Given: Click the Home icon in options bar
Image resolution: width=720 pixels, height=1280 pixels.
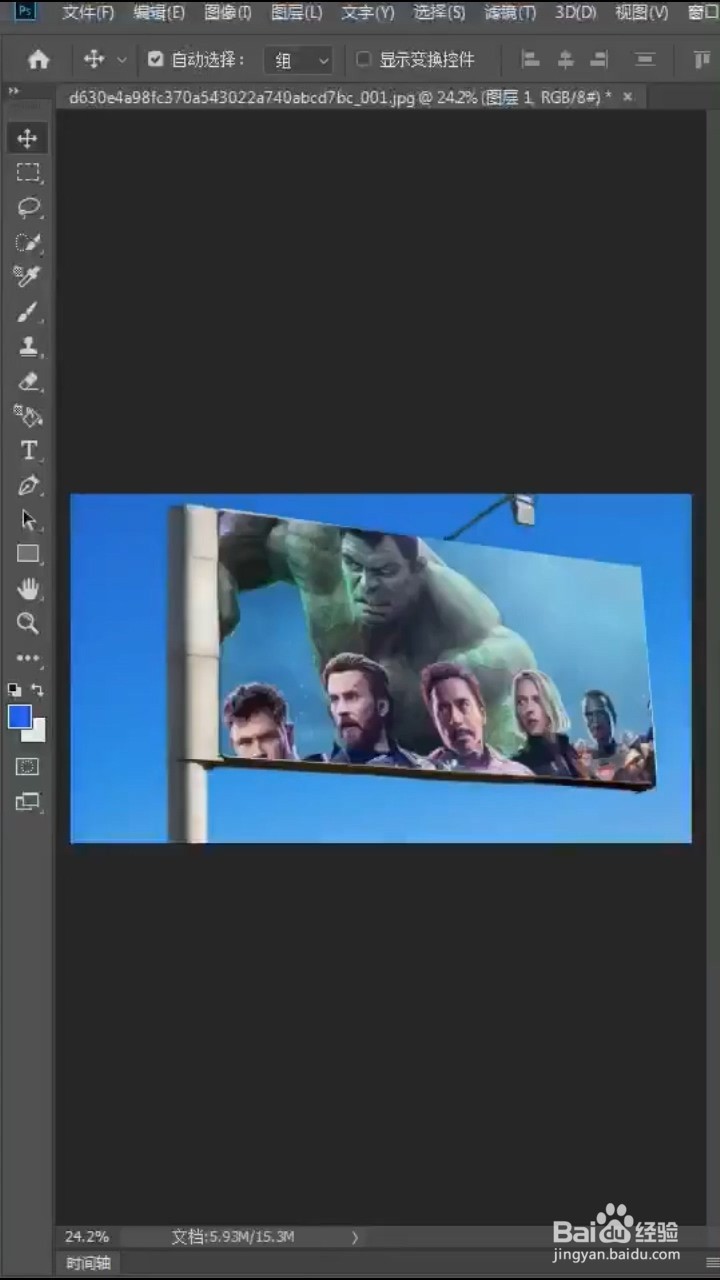Looking at the screenshot, I should coord(38,60).
